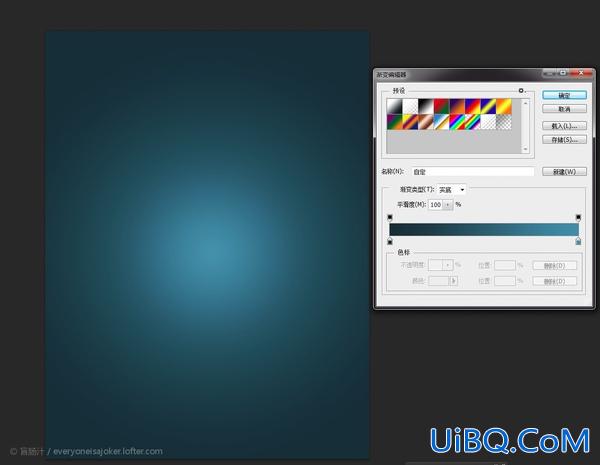
Task: Pick the red-to-green gradient preset
Action: [442, 106]
